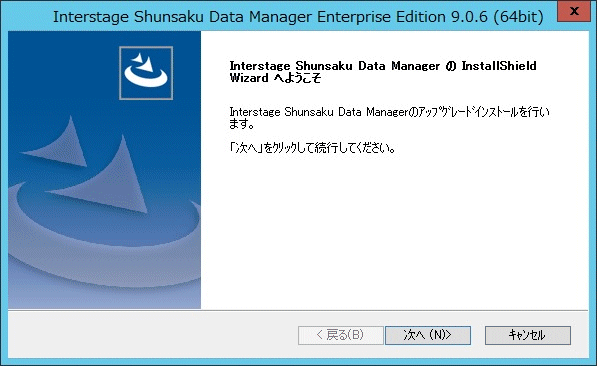Click the 'Wizard へようこそ' heading line
The height and width of the screenshot is (366, 597).
pos(275,78)
